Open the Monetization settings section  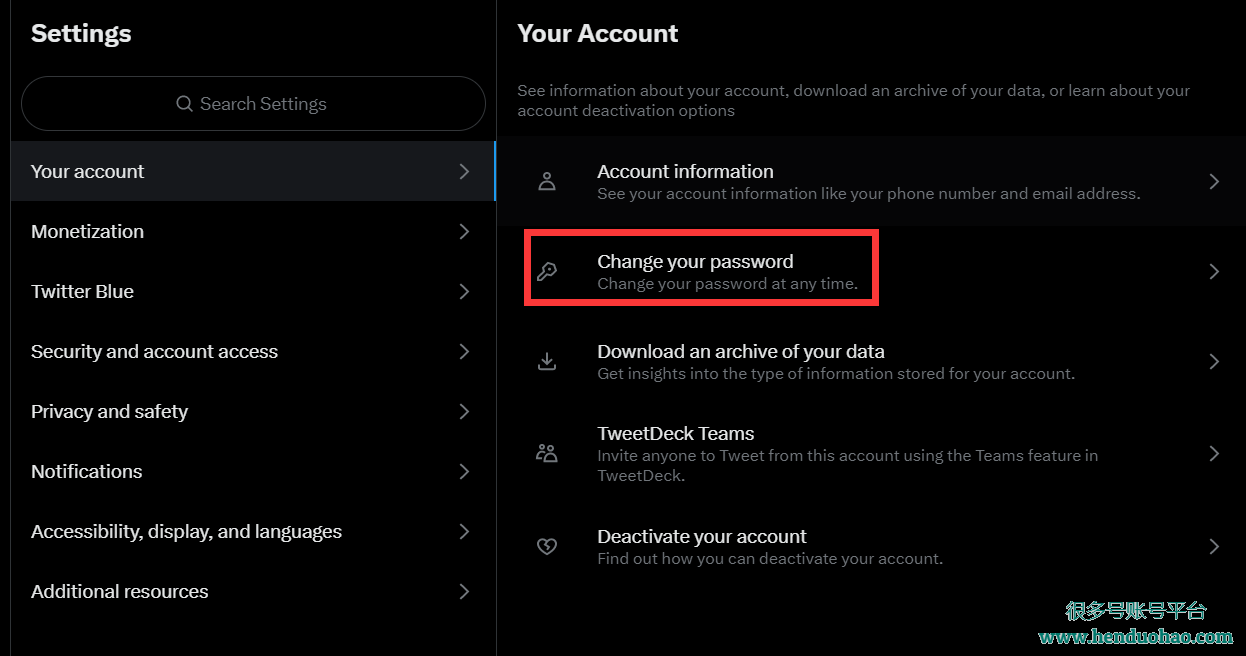88,231
